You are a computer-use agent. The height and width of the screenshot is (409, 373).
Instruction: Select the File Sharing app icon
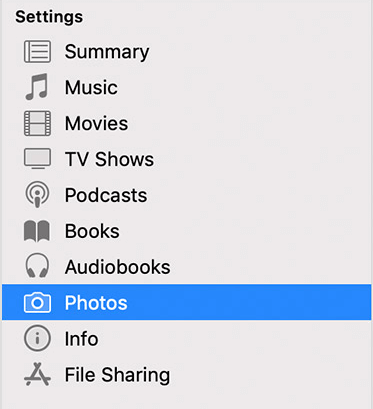[x=37, y=374]
